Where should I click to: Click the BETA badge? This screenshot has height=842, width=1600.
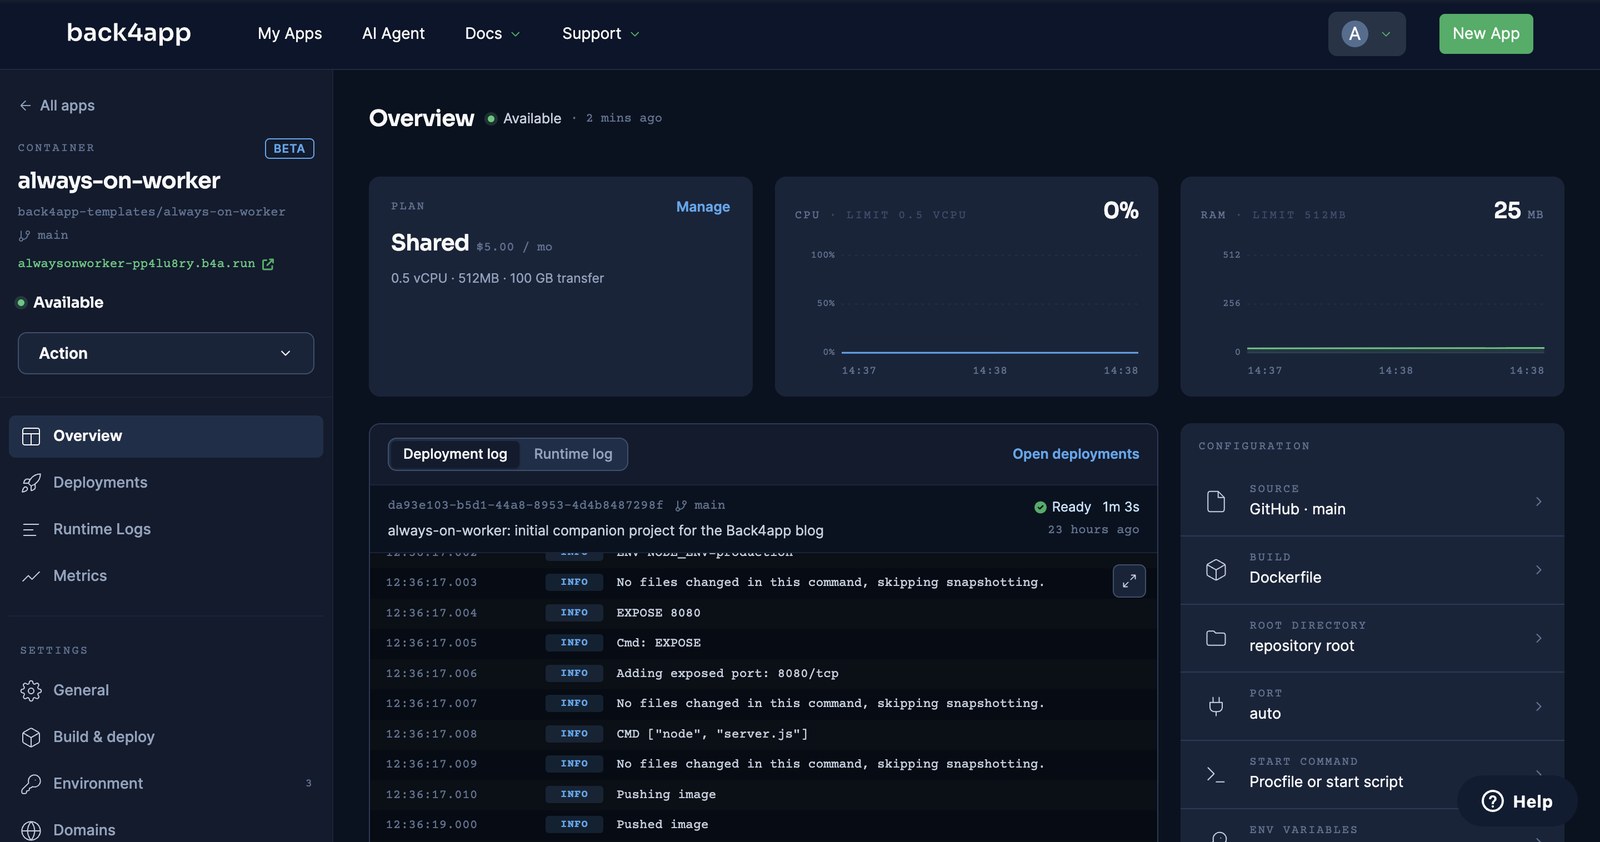[289, 149]
